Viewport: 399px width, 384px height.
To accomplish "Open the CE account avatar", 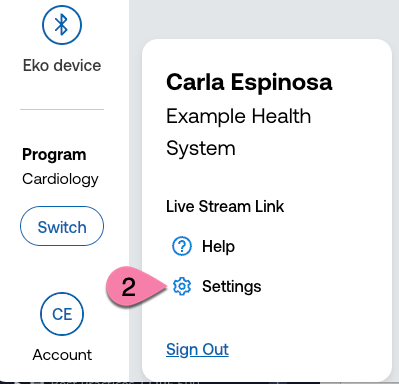I will tap(62, 314).
